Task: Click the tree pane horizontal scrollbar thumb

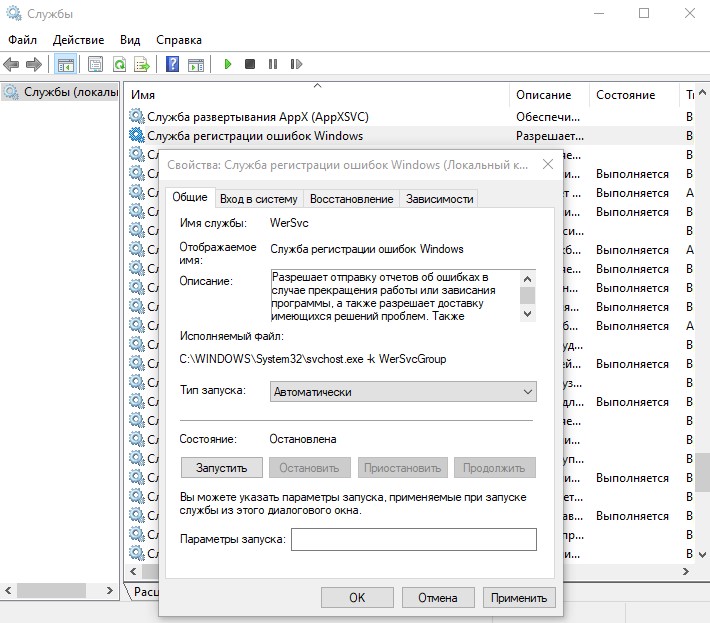Action: 51,590
